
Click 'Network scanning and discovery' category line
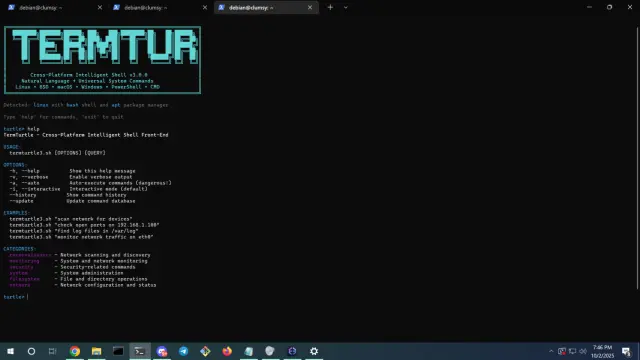80,255
